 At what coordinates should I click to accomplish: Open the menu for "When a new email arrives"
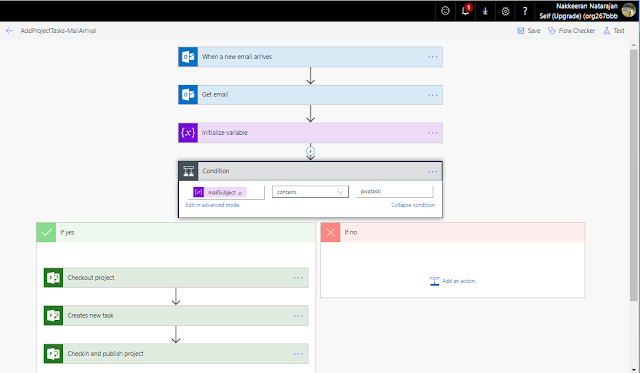(433, 57)
